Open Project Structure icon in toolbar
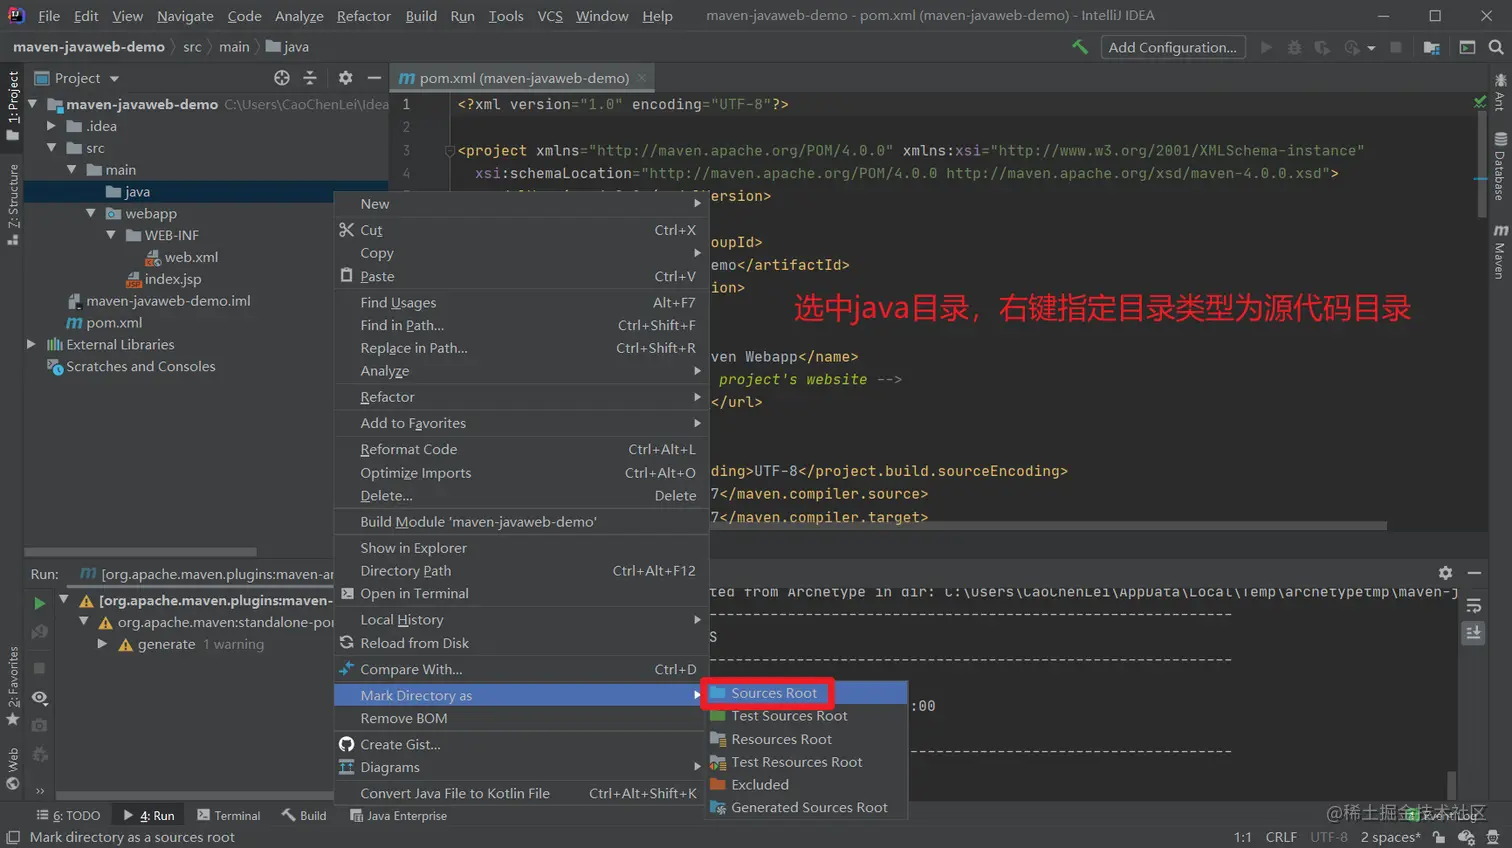The height and width of the screenshot is (848, 1512). pyautogui.click(x=1432, y=47)
